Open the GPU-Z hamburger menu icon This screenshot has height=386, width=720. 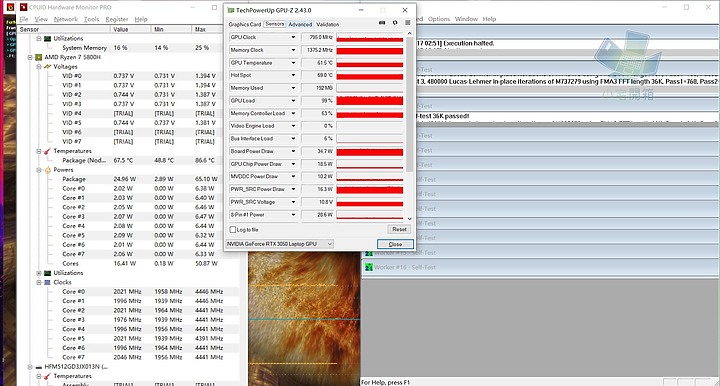407,23
